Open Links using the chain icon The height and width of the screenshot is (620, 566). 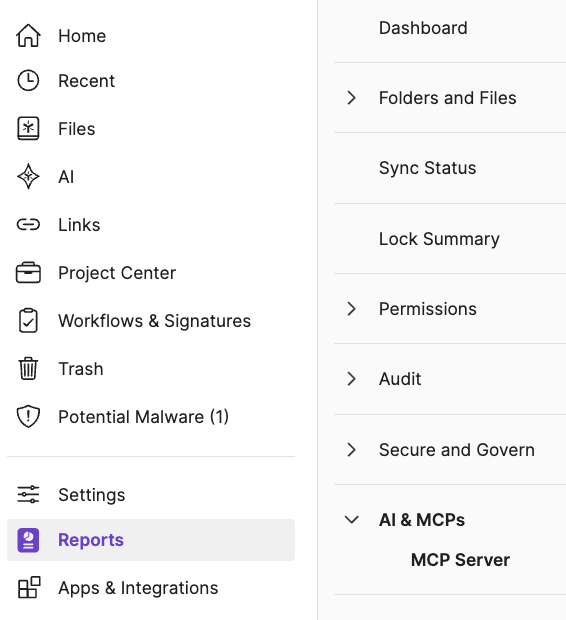28,225
